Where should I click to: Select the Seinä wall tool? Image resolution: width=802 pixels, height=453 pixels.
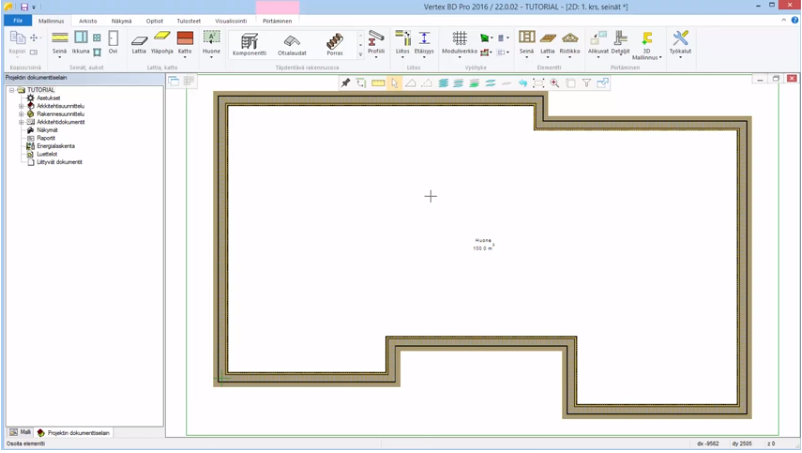click(59, 42)
